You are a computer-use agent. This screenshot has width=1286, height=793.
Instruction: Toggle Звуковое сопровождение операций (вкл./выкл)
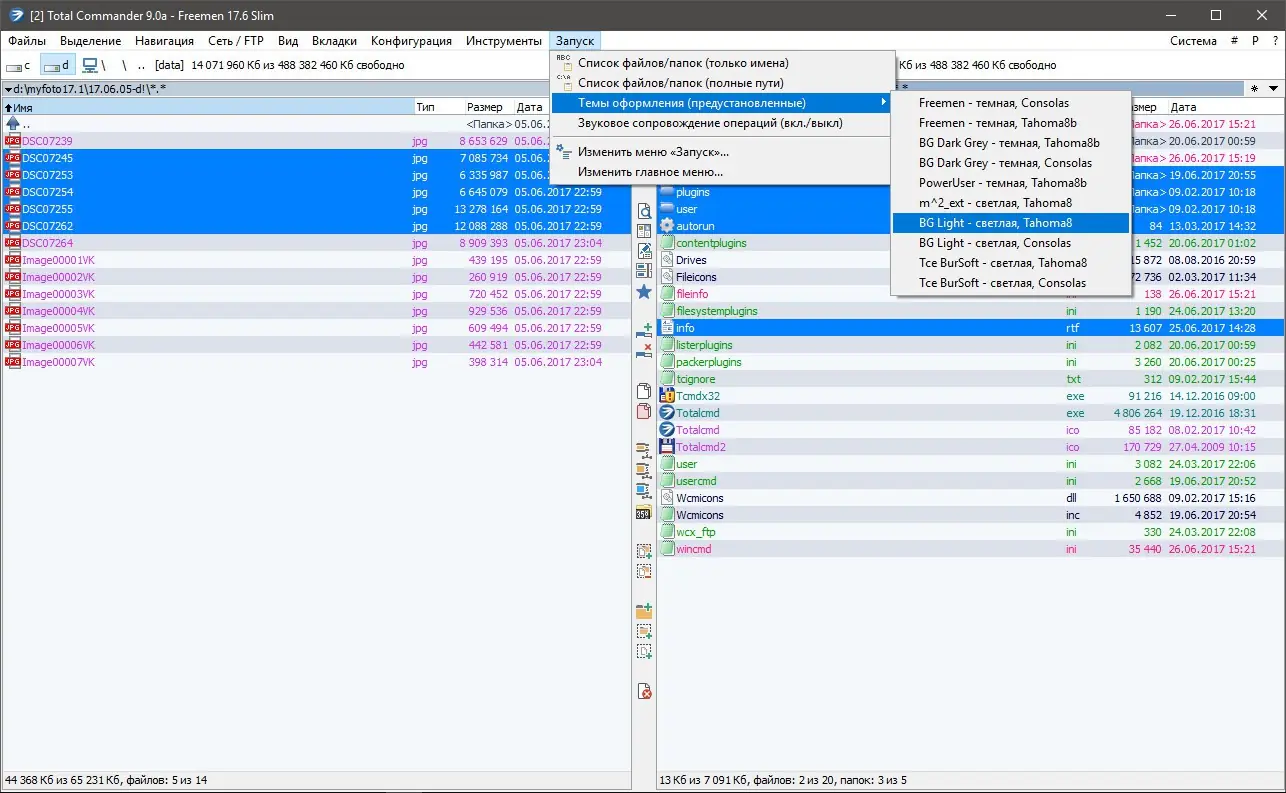coord(722,123)
